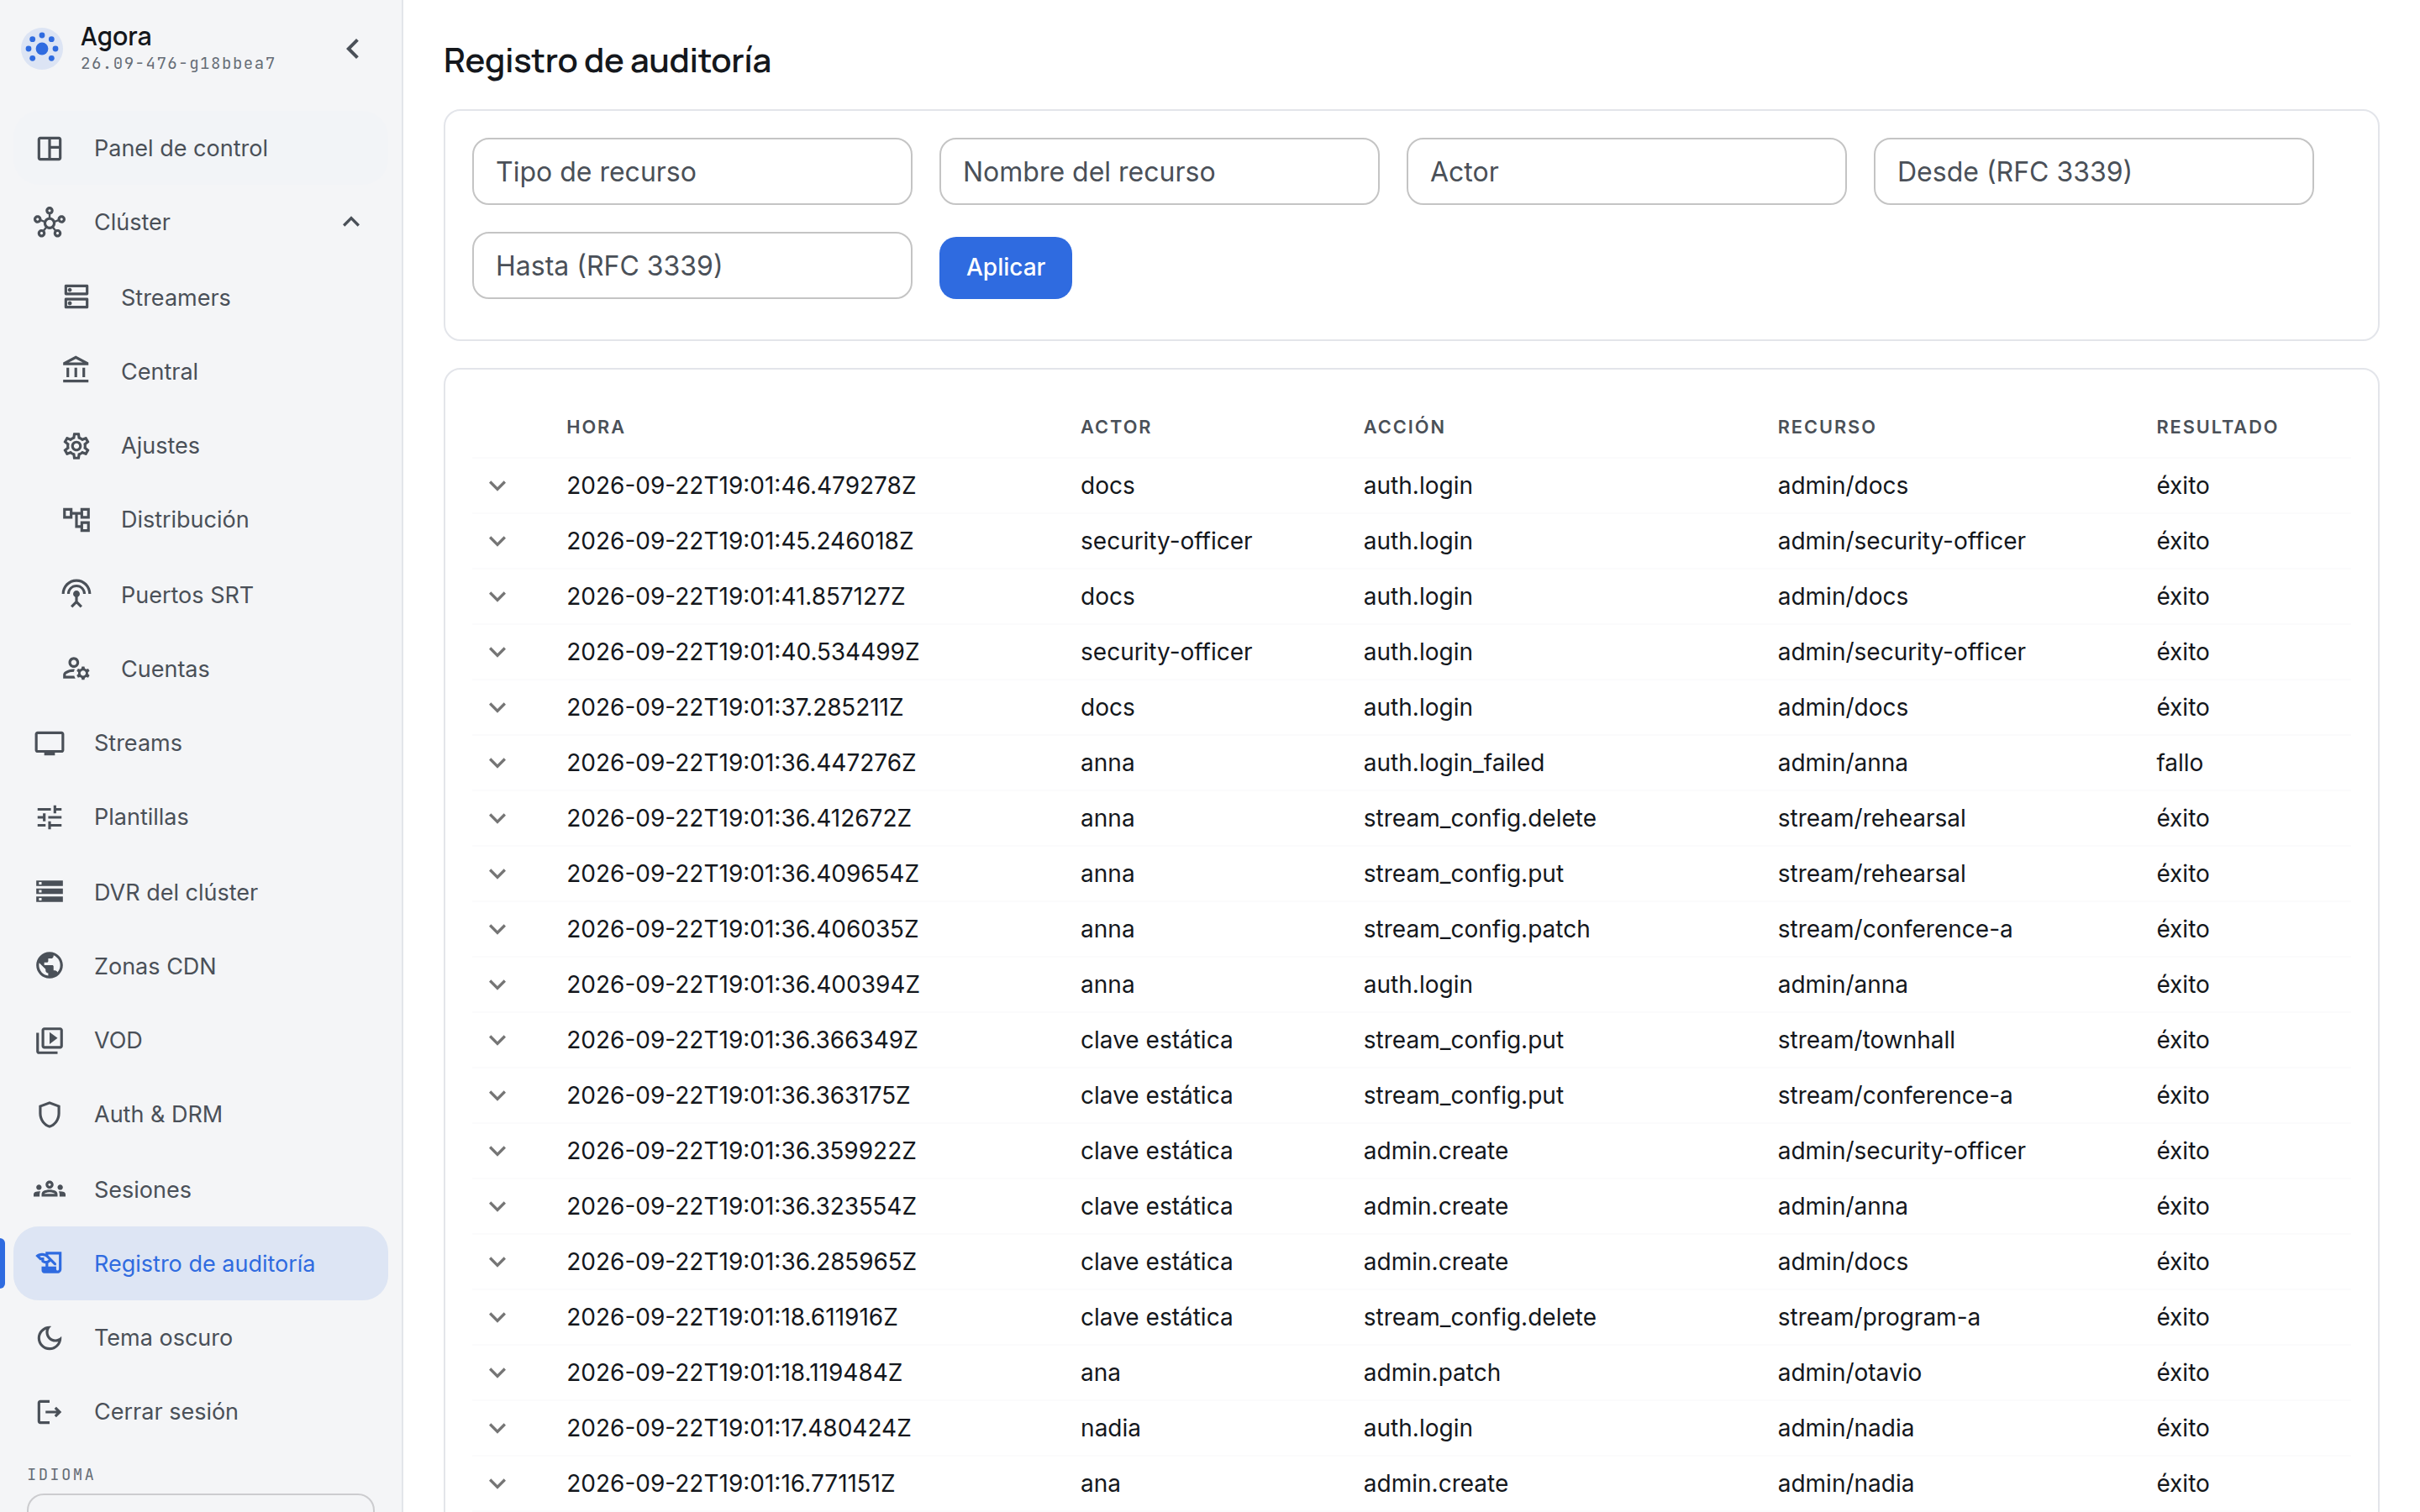Click the Distribución tree icon
2420x1512 pixels.
(76, 519)
